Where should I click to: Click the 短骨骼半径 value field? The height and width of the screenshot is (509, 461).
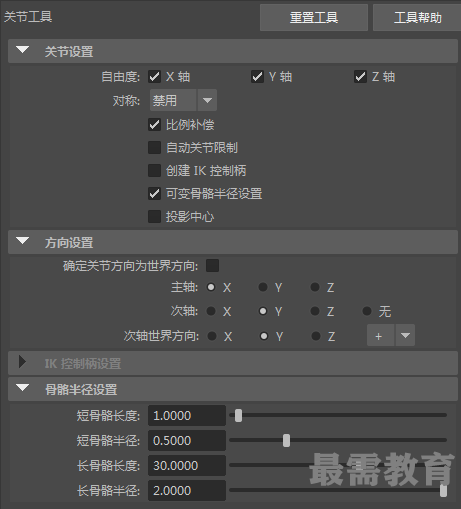click(x=187, y=440)
